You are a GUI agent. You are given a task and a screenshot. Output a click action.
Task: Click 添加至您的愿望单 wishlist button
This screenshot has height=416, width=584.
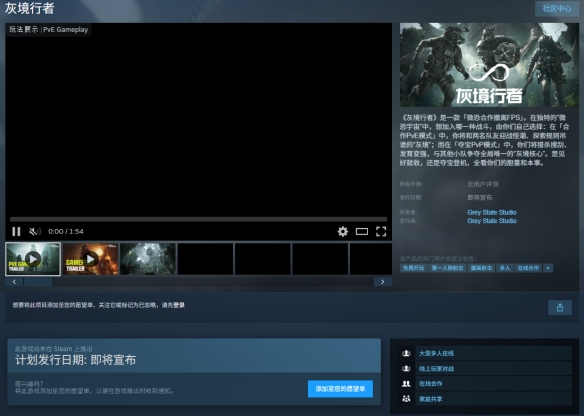(340, 389)
